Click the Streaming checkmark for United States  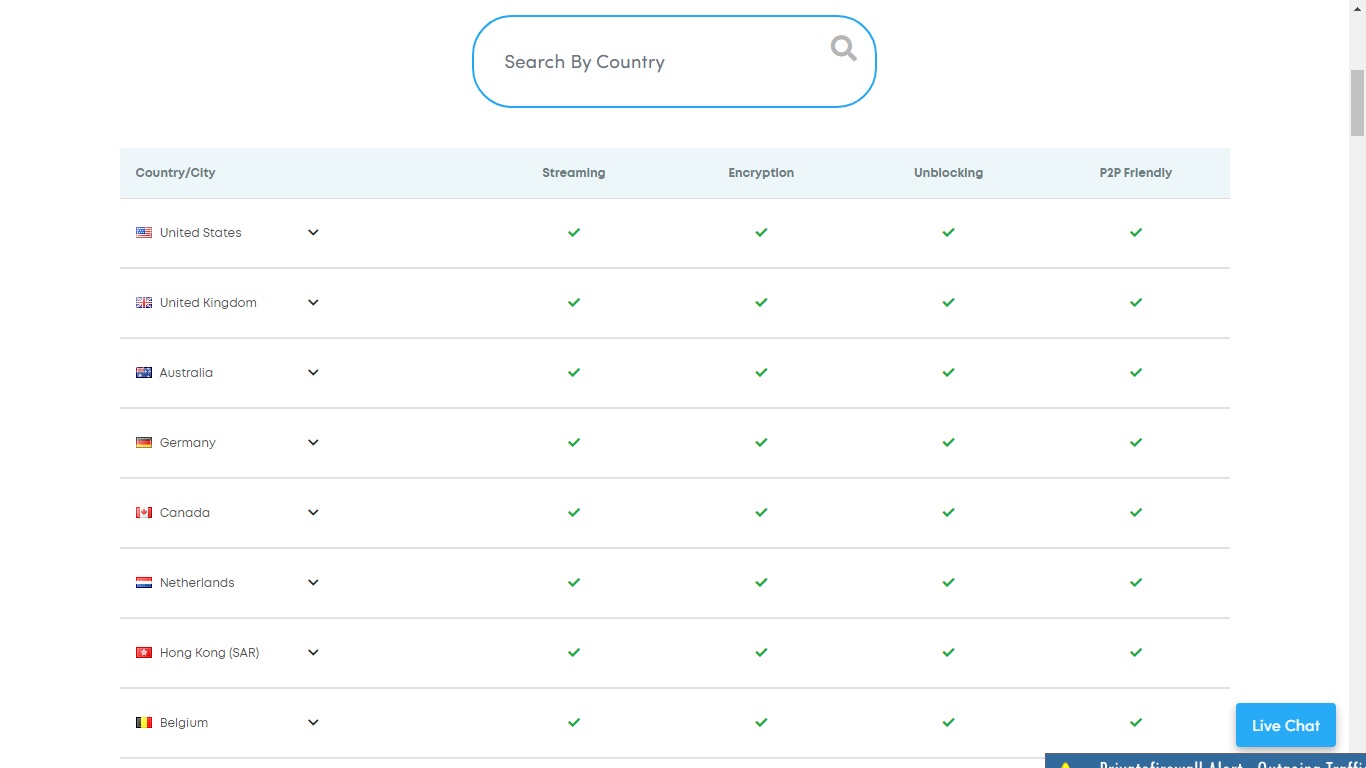[x=574, y=232]
